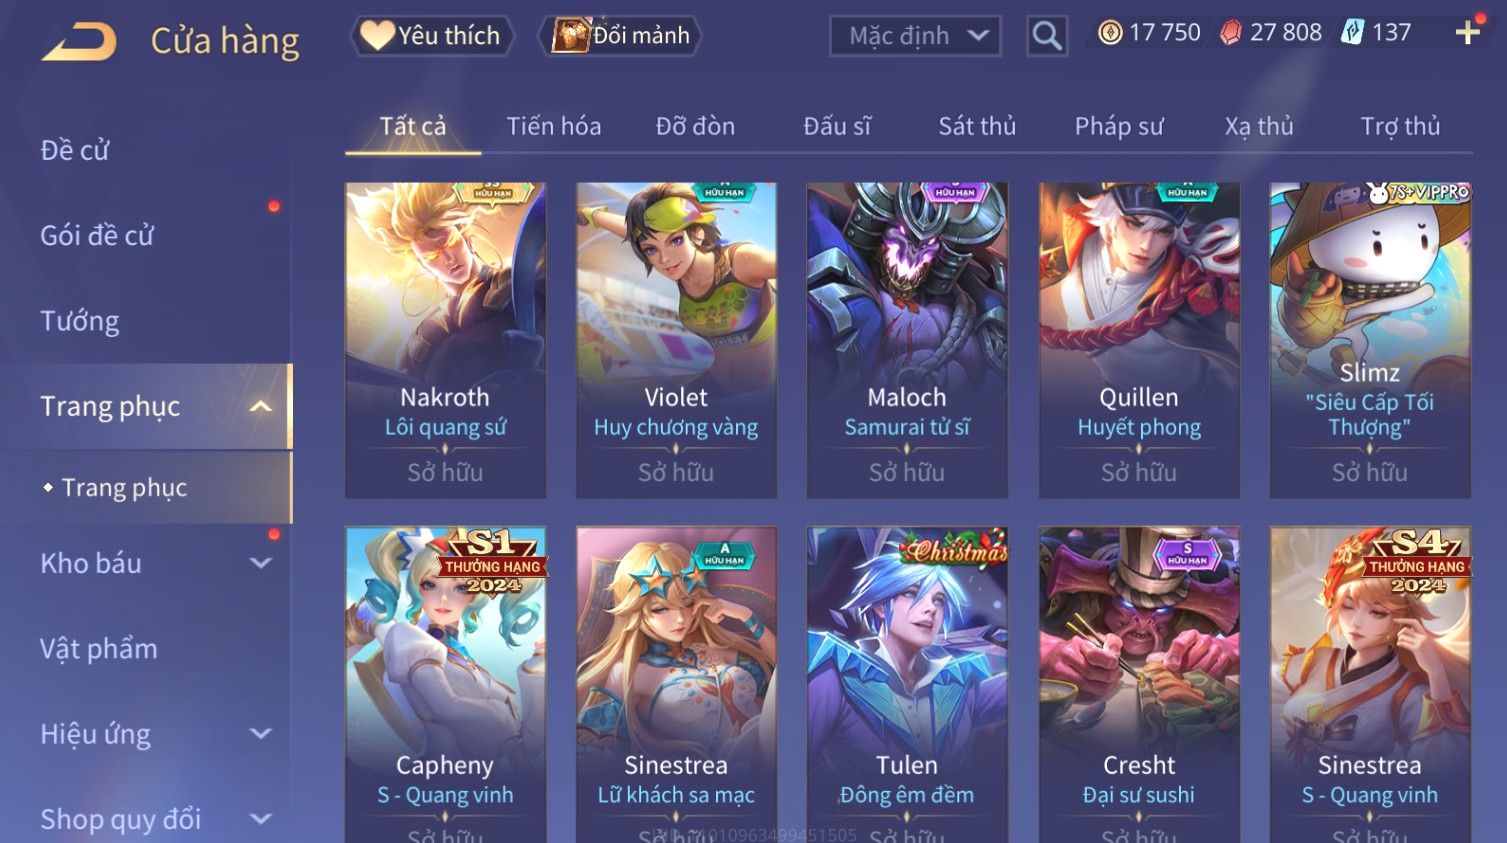1507x843 pixels.
Task: Expand the Kho báu sidebar section
Action: (x=260, y=563)
